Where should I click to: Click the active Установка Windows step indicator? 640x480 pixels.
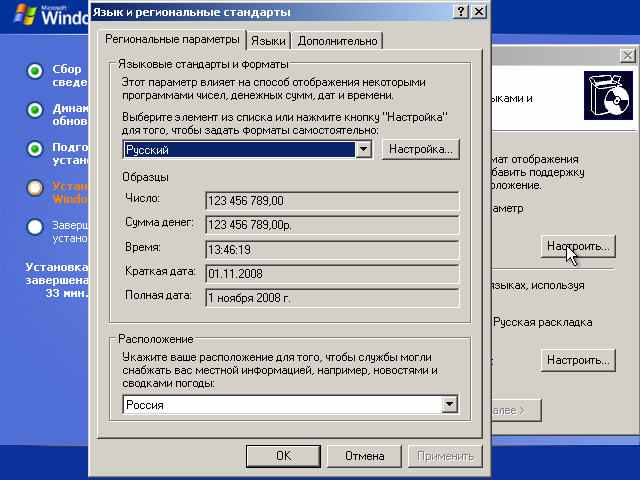pos(35,188)
